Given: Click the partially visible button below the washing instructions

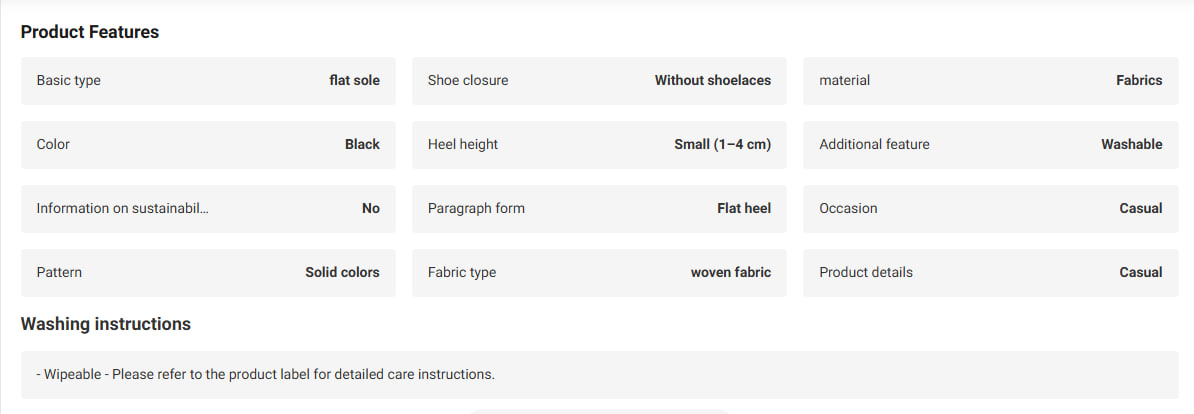Looking at the screenshot, I should point(599,412).
